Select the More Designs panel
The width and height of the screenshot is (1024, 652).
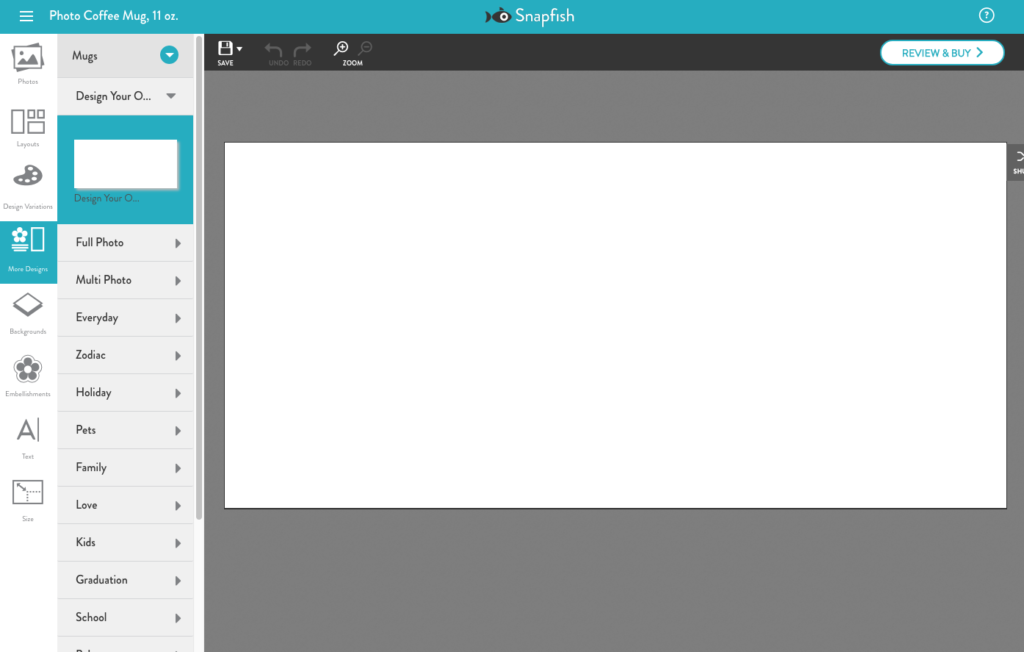[x=28, y=252]
